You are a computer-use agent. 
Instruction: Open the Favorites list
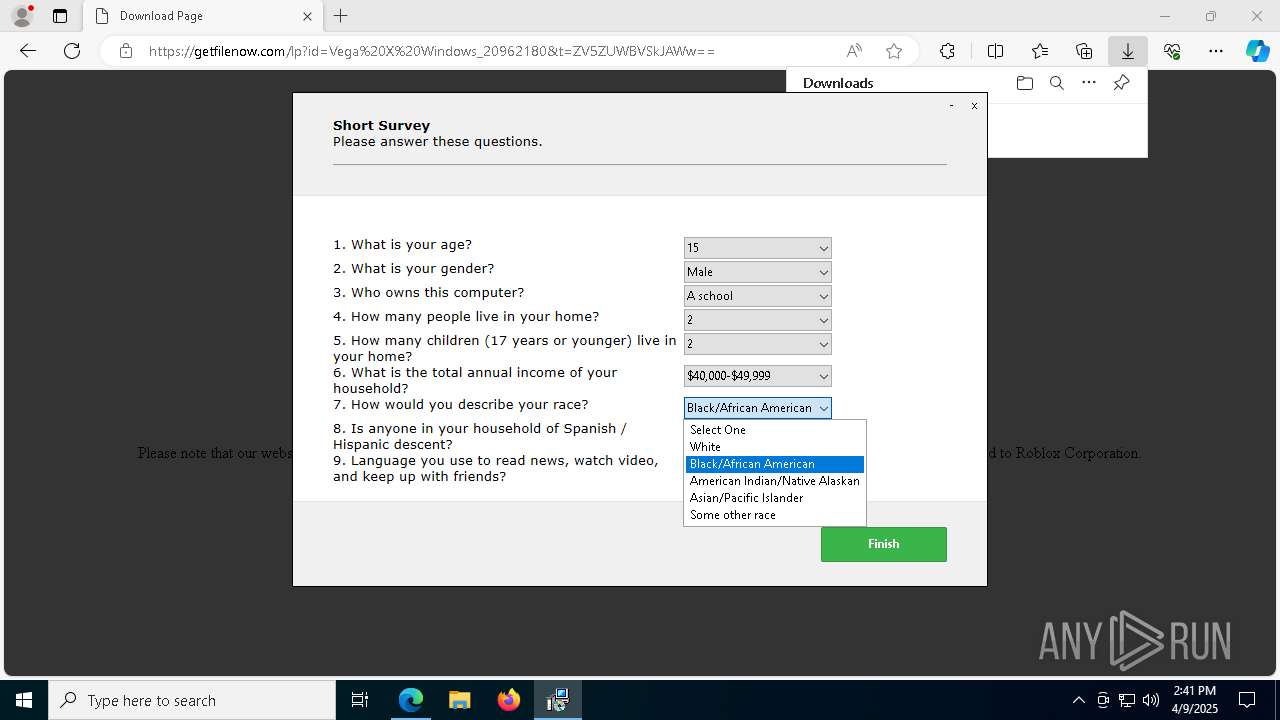(1040, 51)
